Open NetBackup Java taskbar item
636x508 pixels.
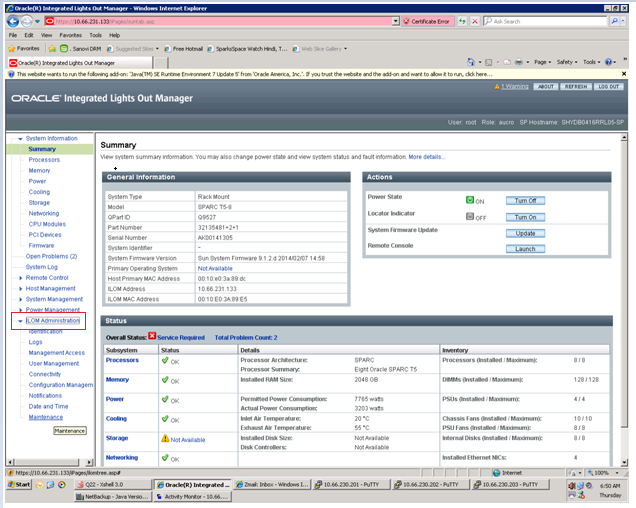click(113, 496)
